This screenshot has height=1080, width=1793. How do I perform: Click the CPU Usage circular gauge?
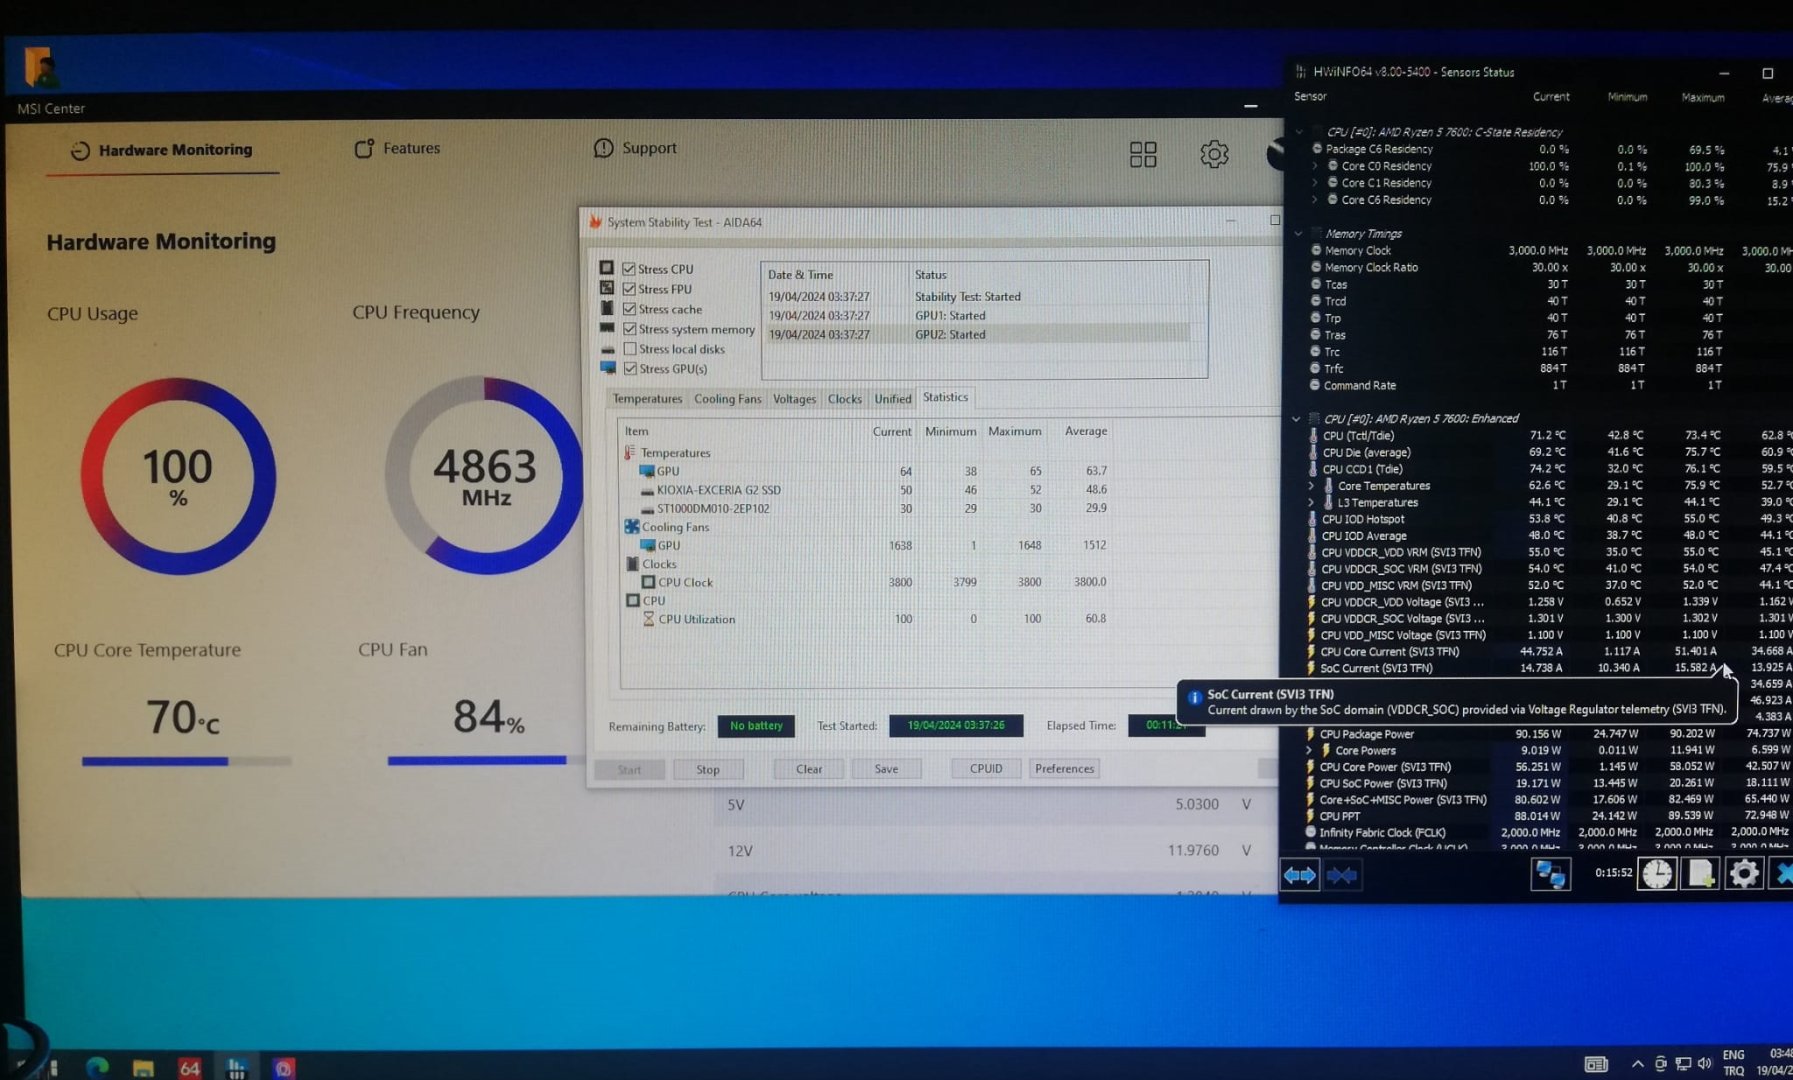[178, 476]
